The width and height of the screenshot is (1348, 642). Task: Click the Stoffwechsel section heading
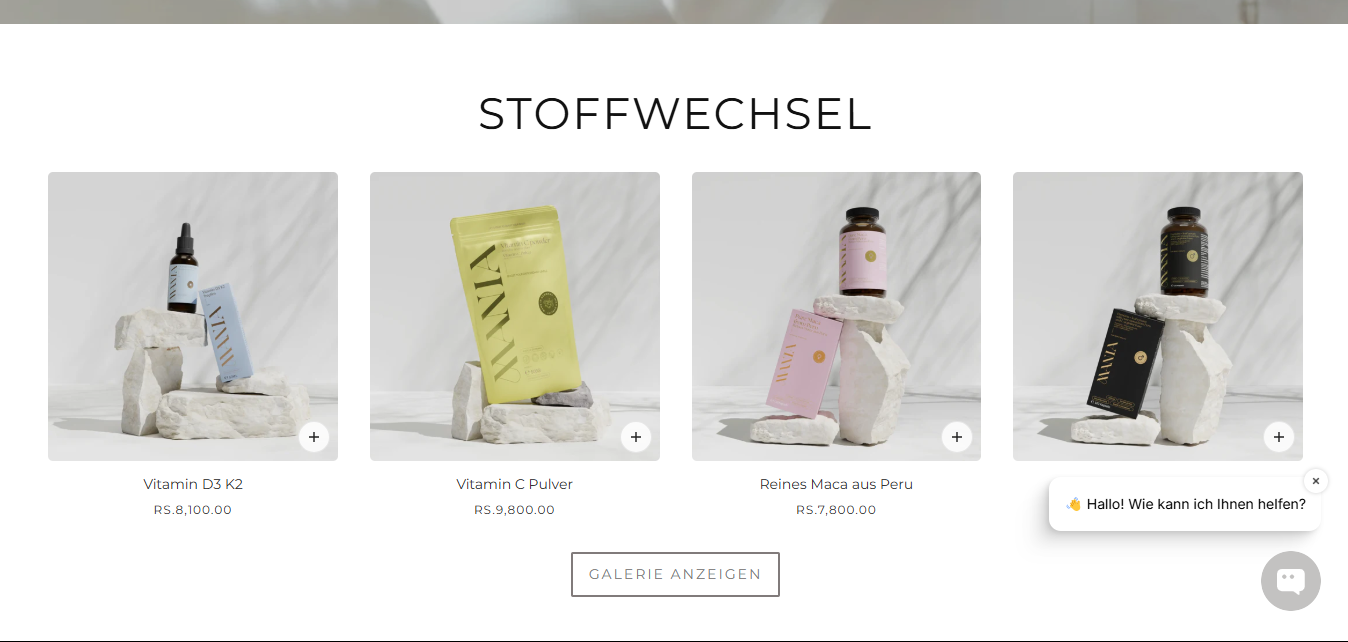click(675, 114)
